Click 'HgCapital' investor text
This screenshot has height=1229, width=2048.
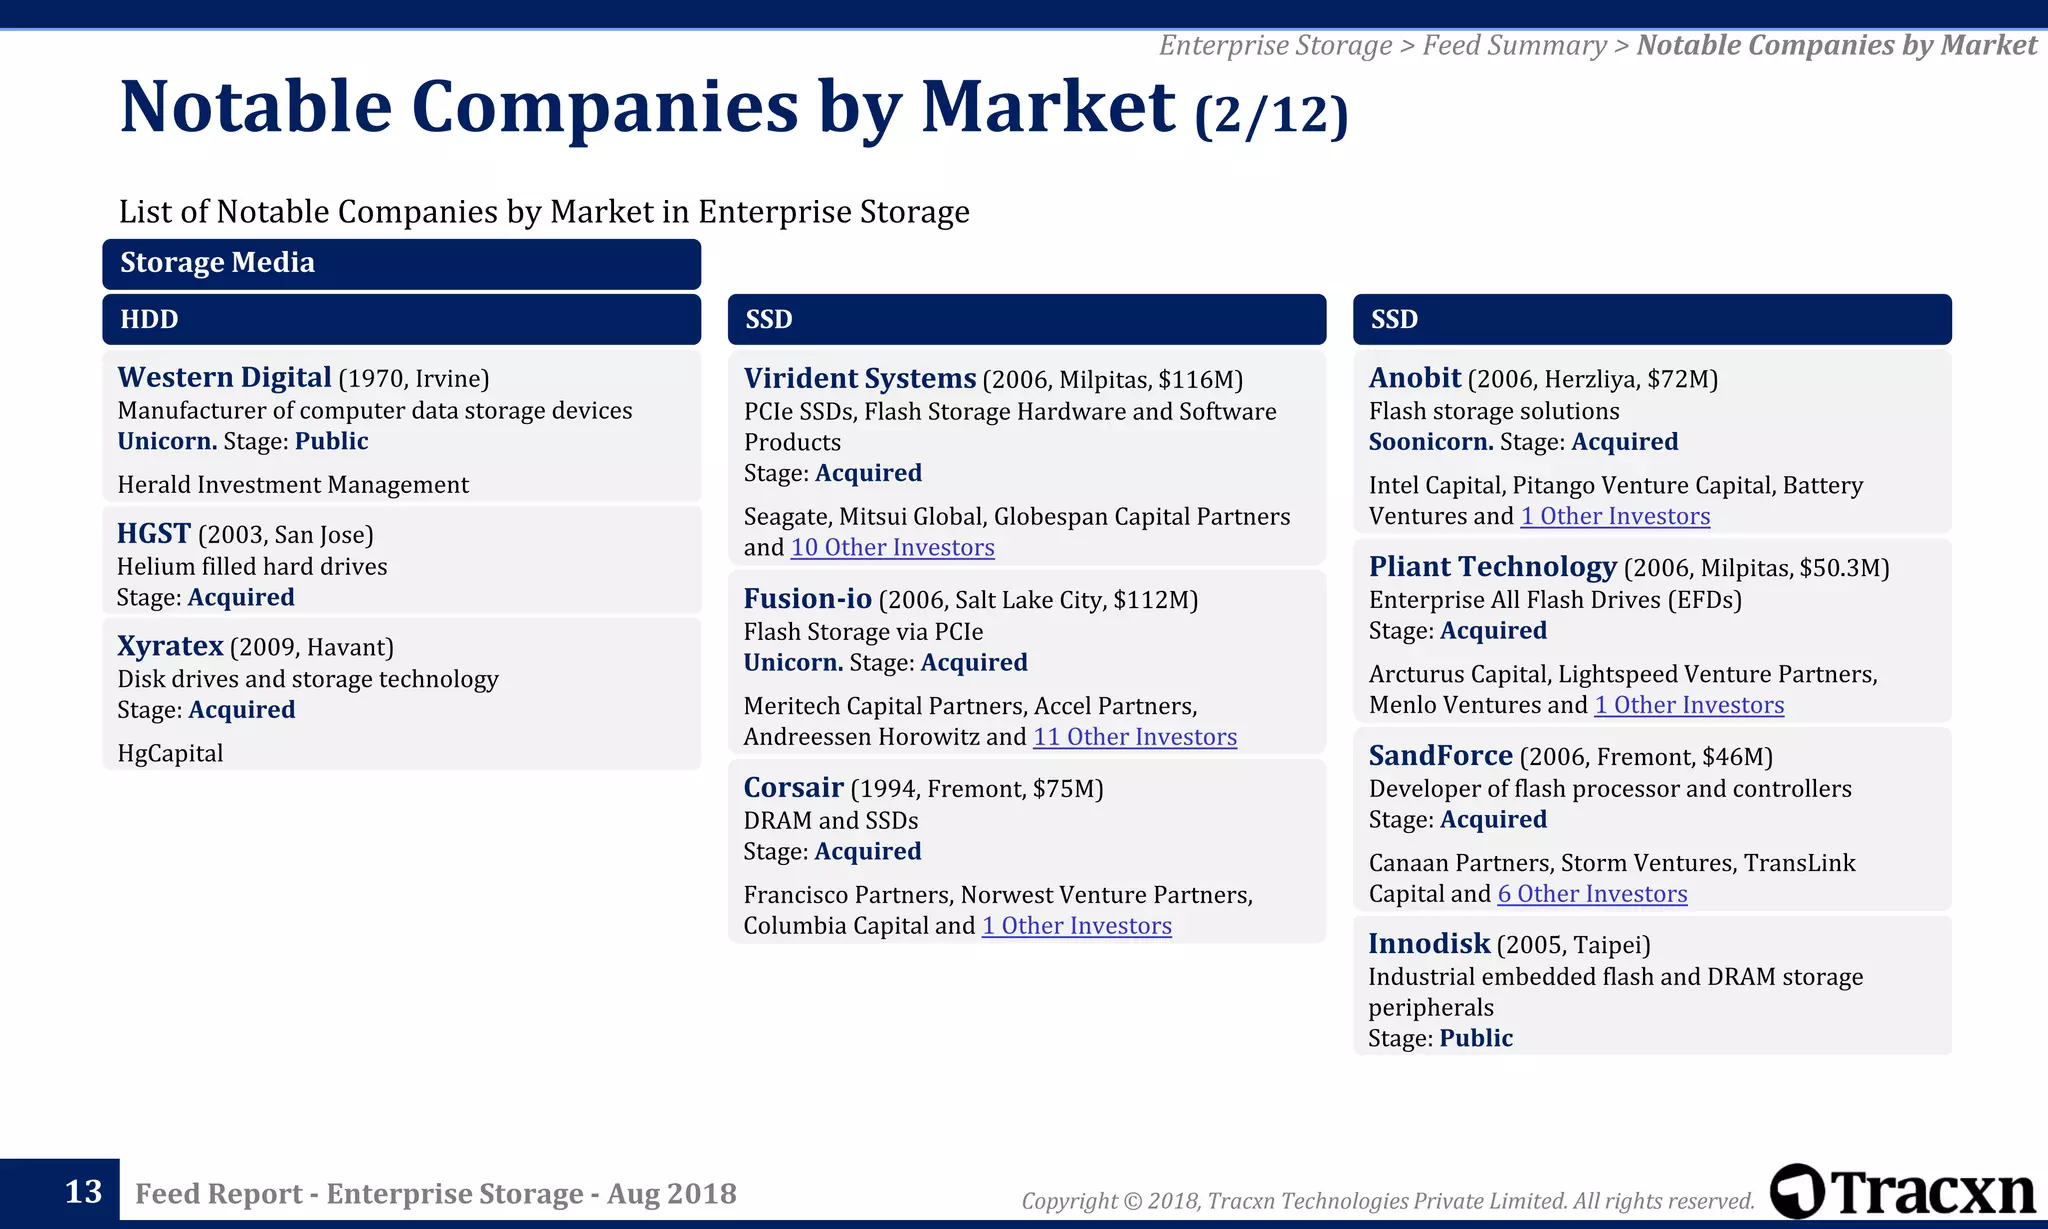(x=170, y=753)
